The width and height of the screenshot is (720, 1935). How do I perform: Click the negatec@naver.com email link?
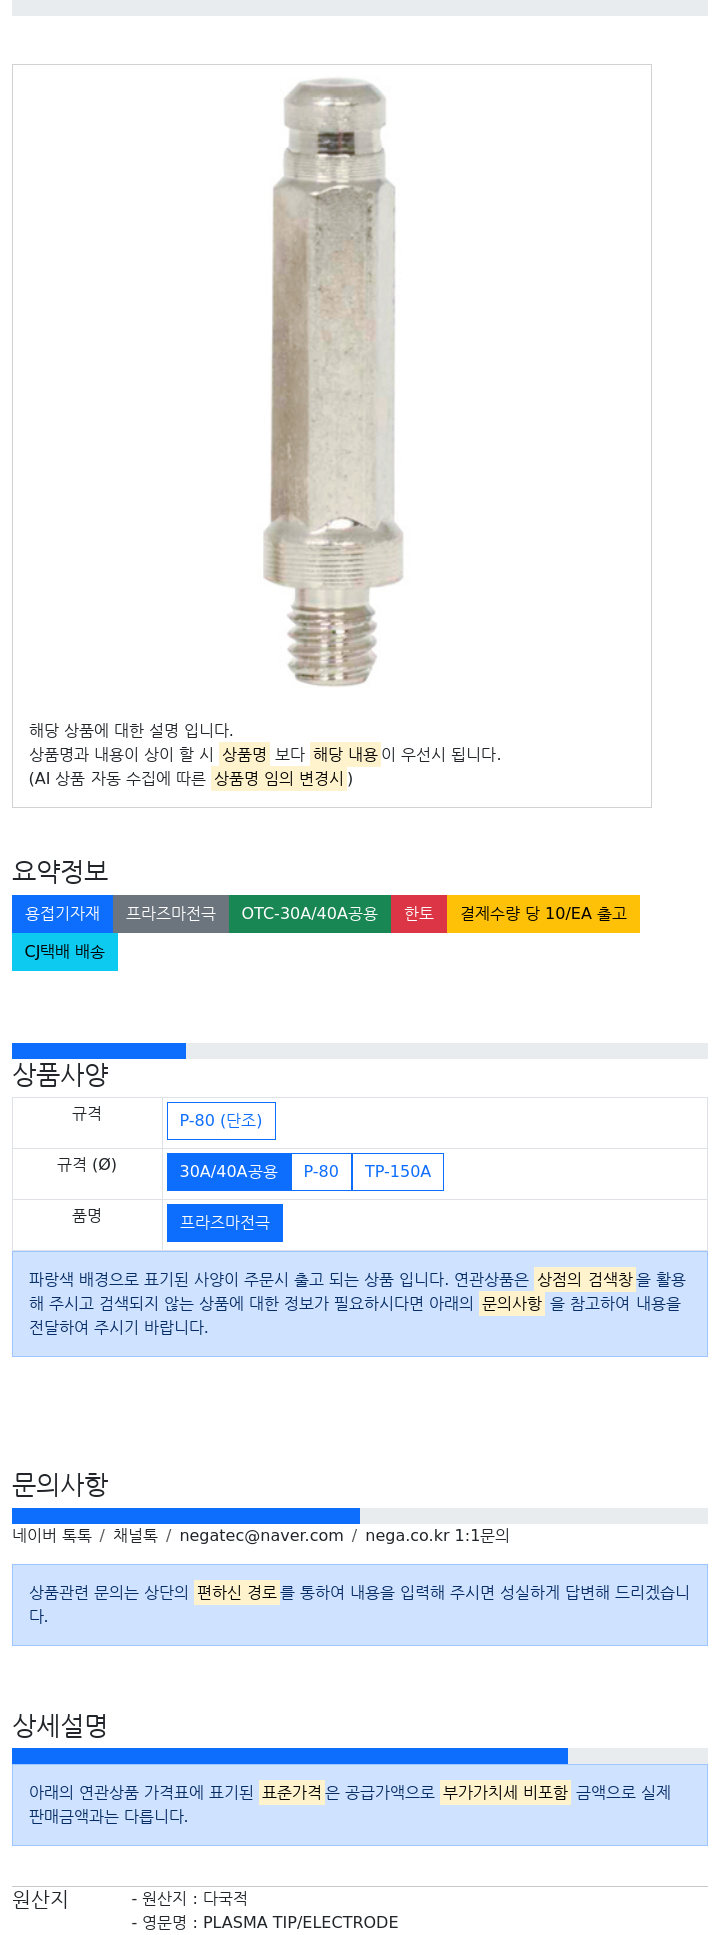coord(261,1536)
